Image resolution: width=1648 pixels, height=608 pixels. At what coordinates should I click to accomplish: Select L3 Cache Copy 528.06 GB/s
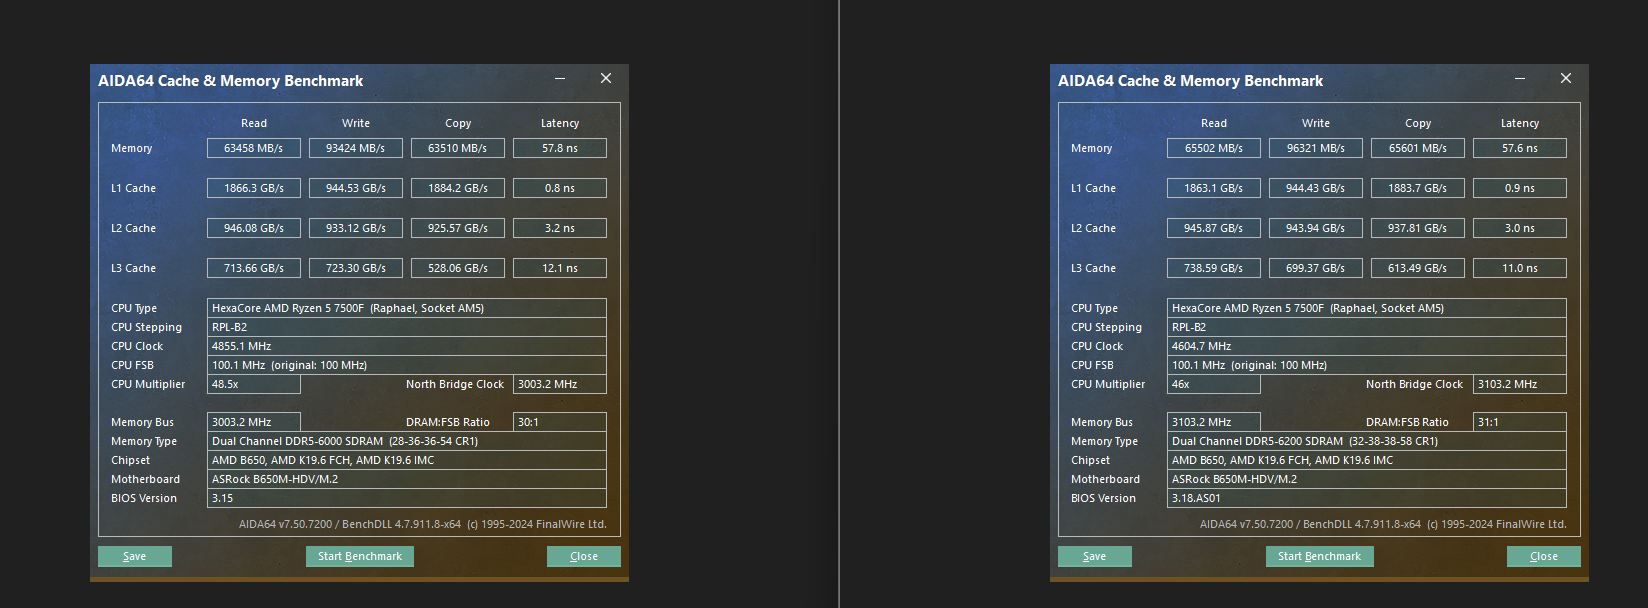[x=458, y=268]
